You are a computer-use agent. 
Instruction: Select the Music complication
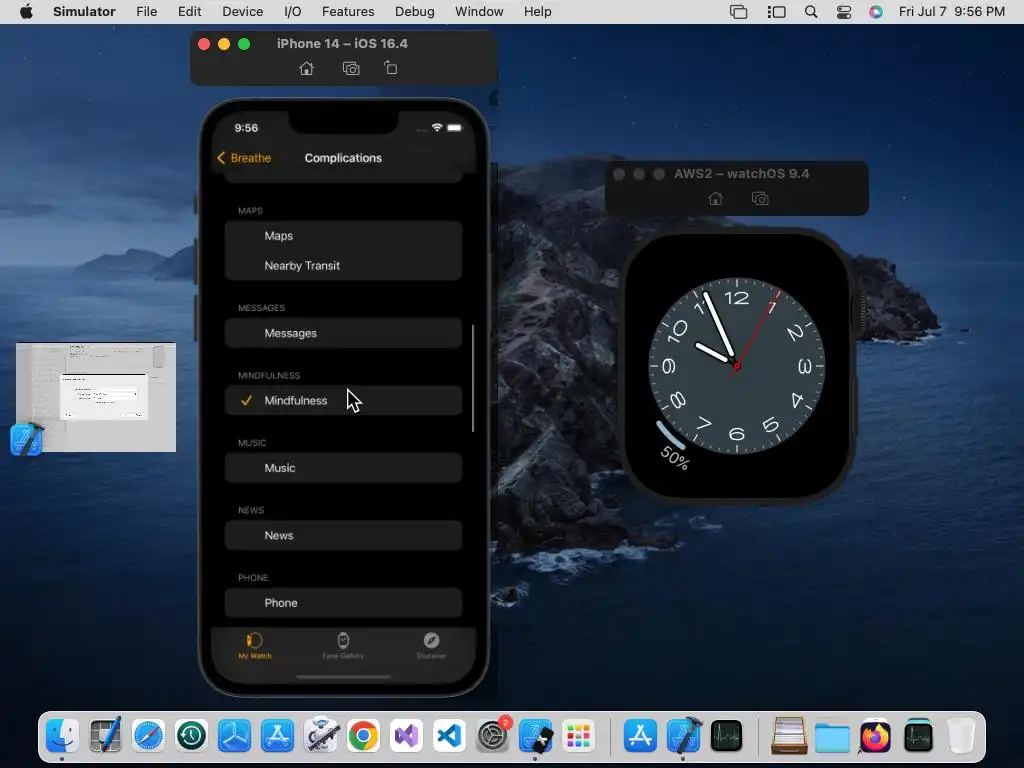point(344,468)
